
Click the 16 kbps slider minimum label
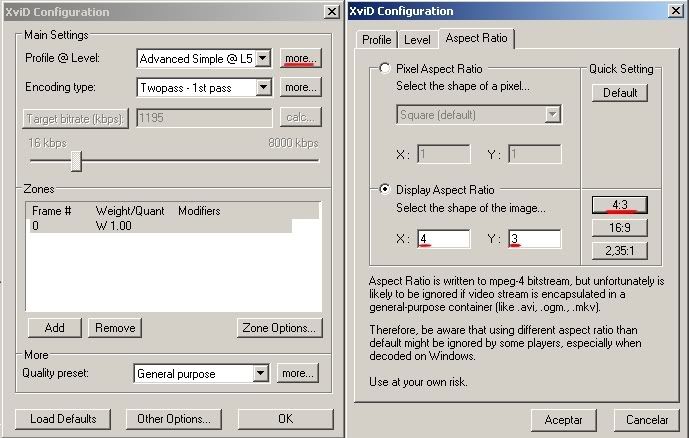coord(47,143)
